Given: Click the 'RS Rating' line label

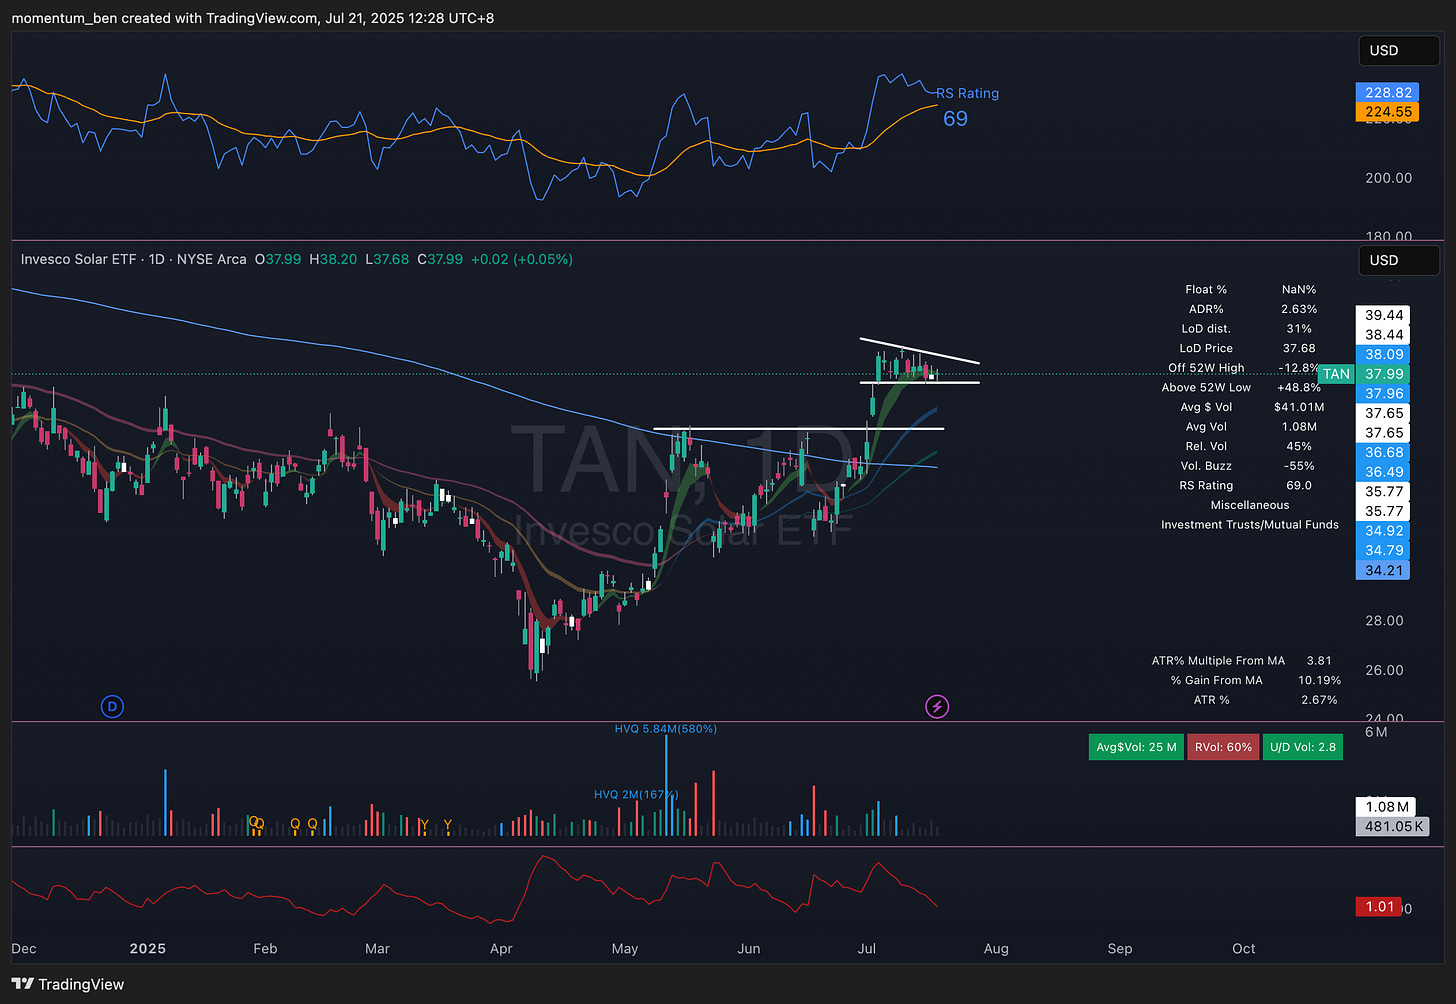Looking at the screenshot, I should [x=967, y=93].
